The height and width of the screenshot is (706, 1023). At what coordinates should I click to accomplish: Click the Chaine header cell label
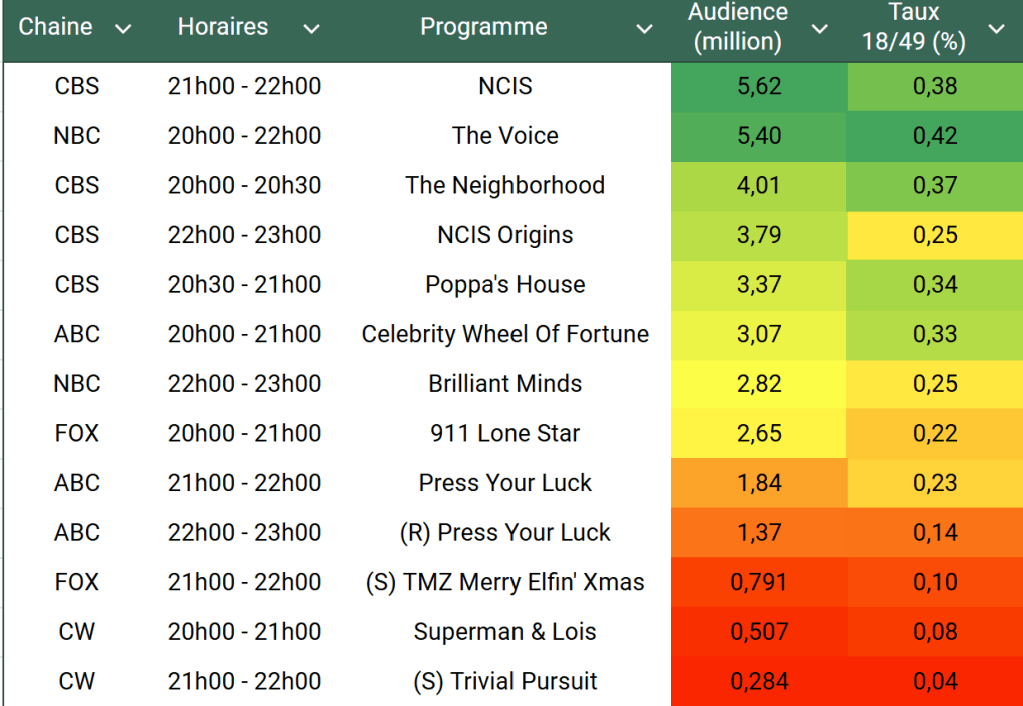click(x=56, y=27)
